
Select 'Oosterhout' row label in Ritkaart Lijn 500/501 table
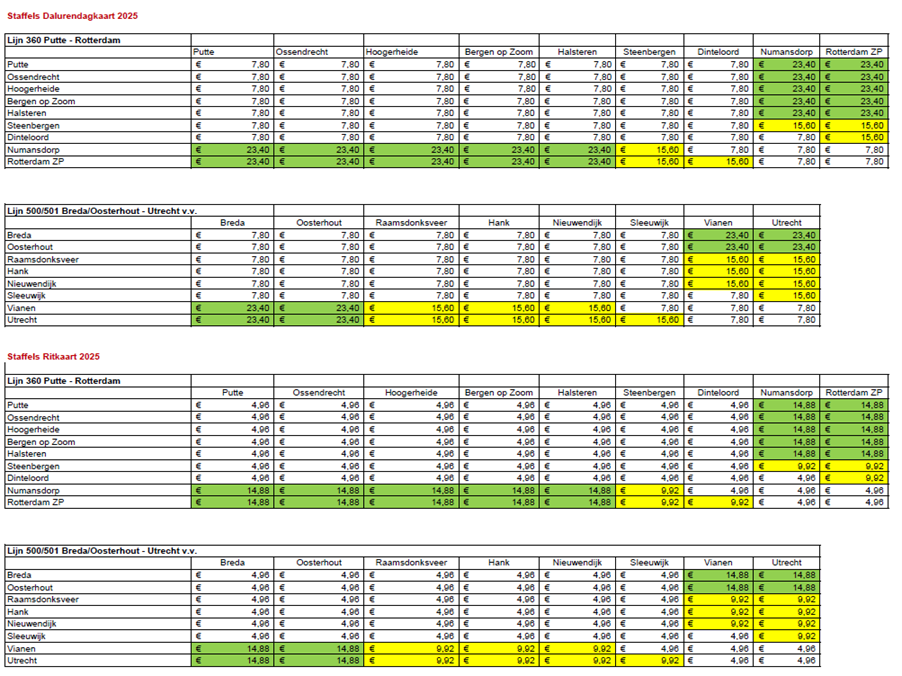(30, 588)
